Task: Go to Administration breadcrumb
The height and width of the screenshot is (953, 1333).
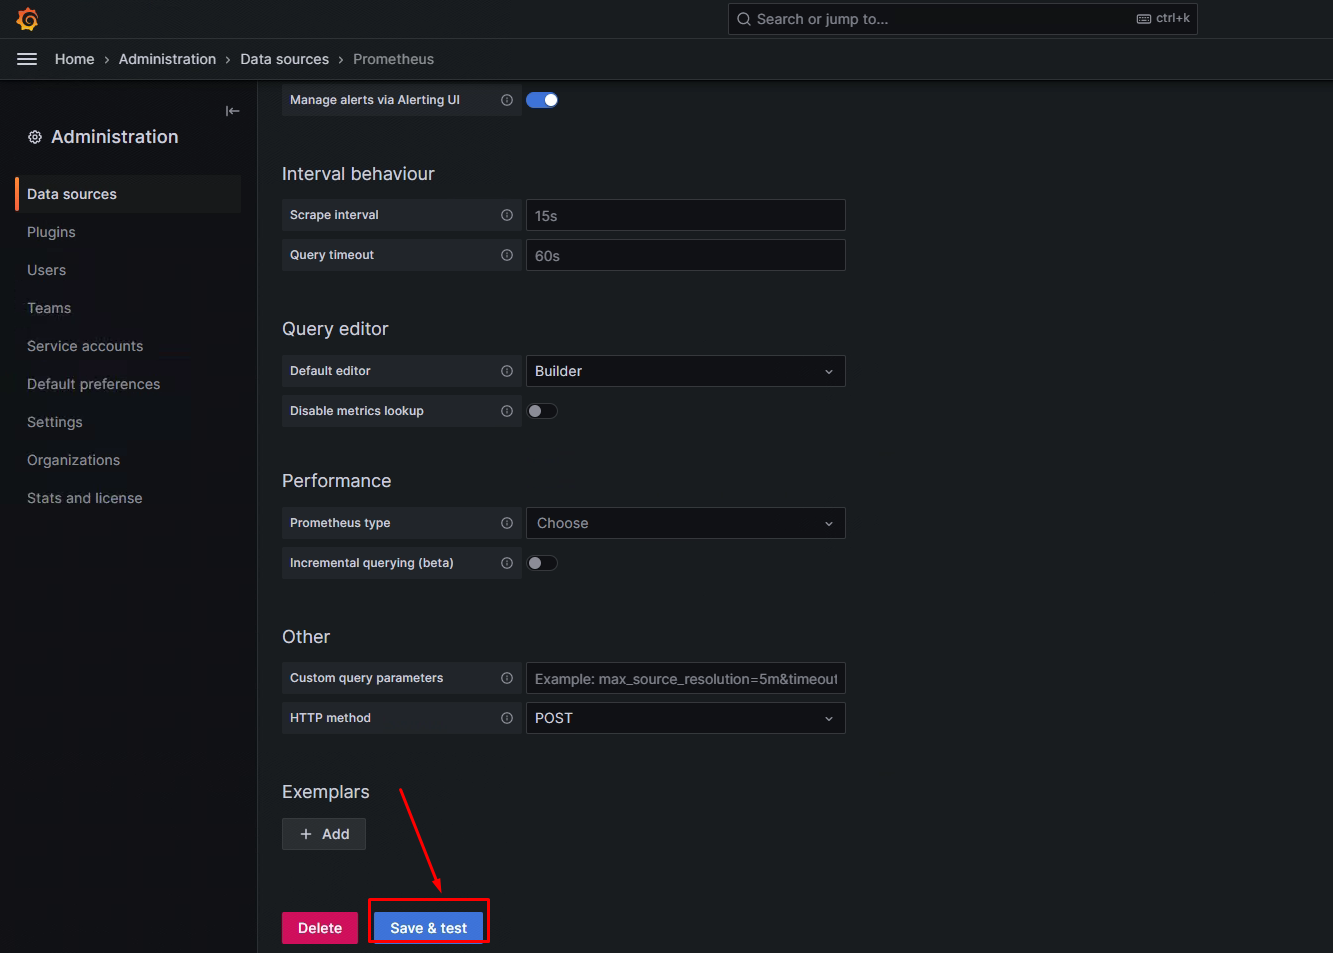Action: coord(167,59)
